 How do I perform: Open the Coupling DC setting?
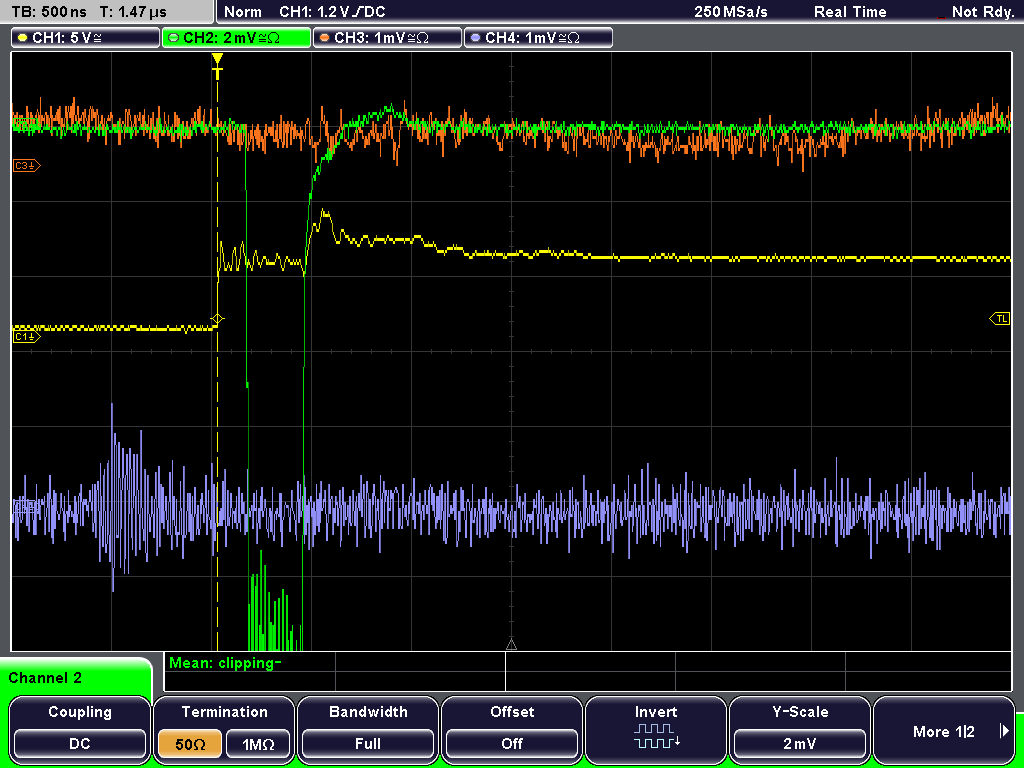[x=80, y=730]
